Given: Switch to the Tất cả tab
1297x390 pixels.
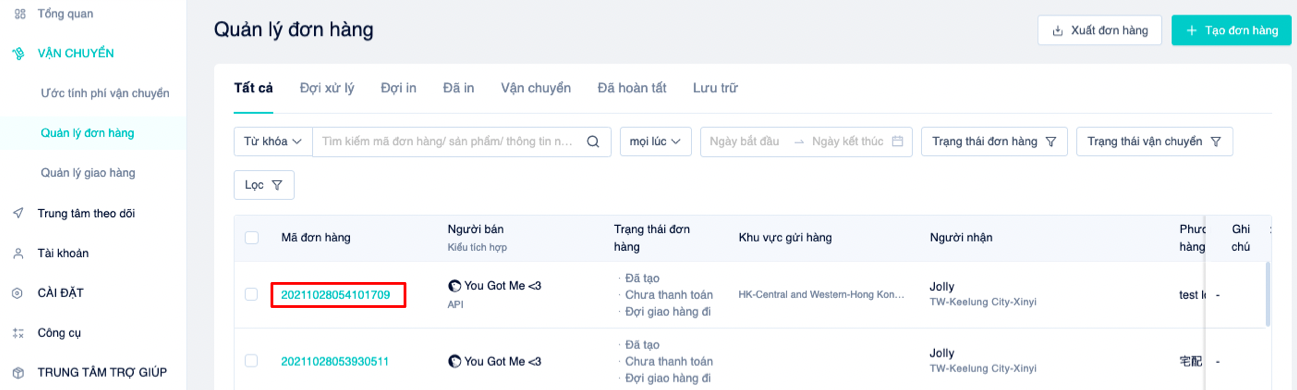Looking at the screenshot, I should click(x=253, y=88).
